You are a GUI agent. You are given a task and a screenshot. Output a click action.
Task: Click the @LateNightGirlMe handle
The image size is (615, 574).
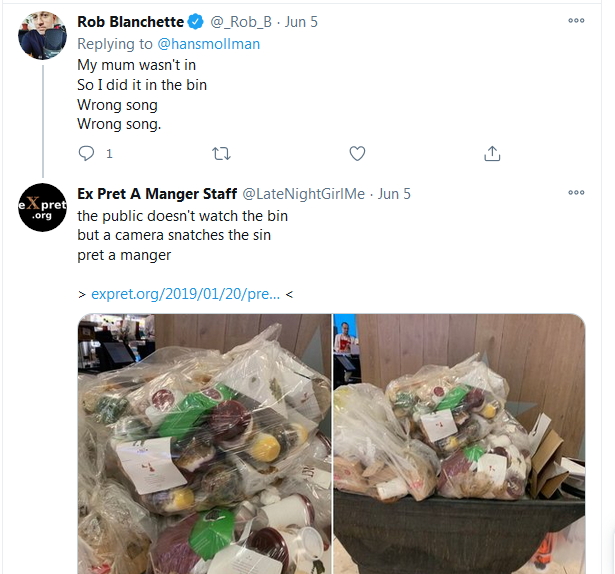[304, 193]
